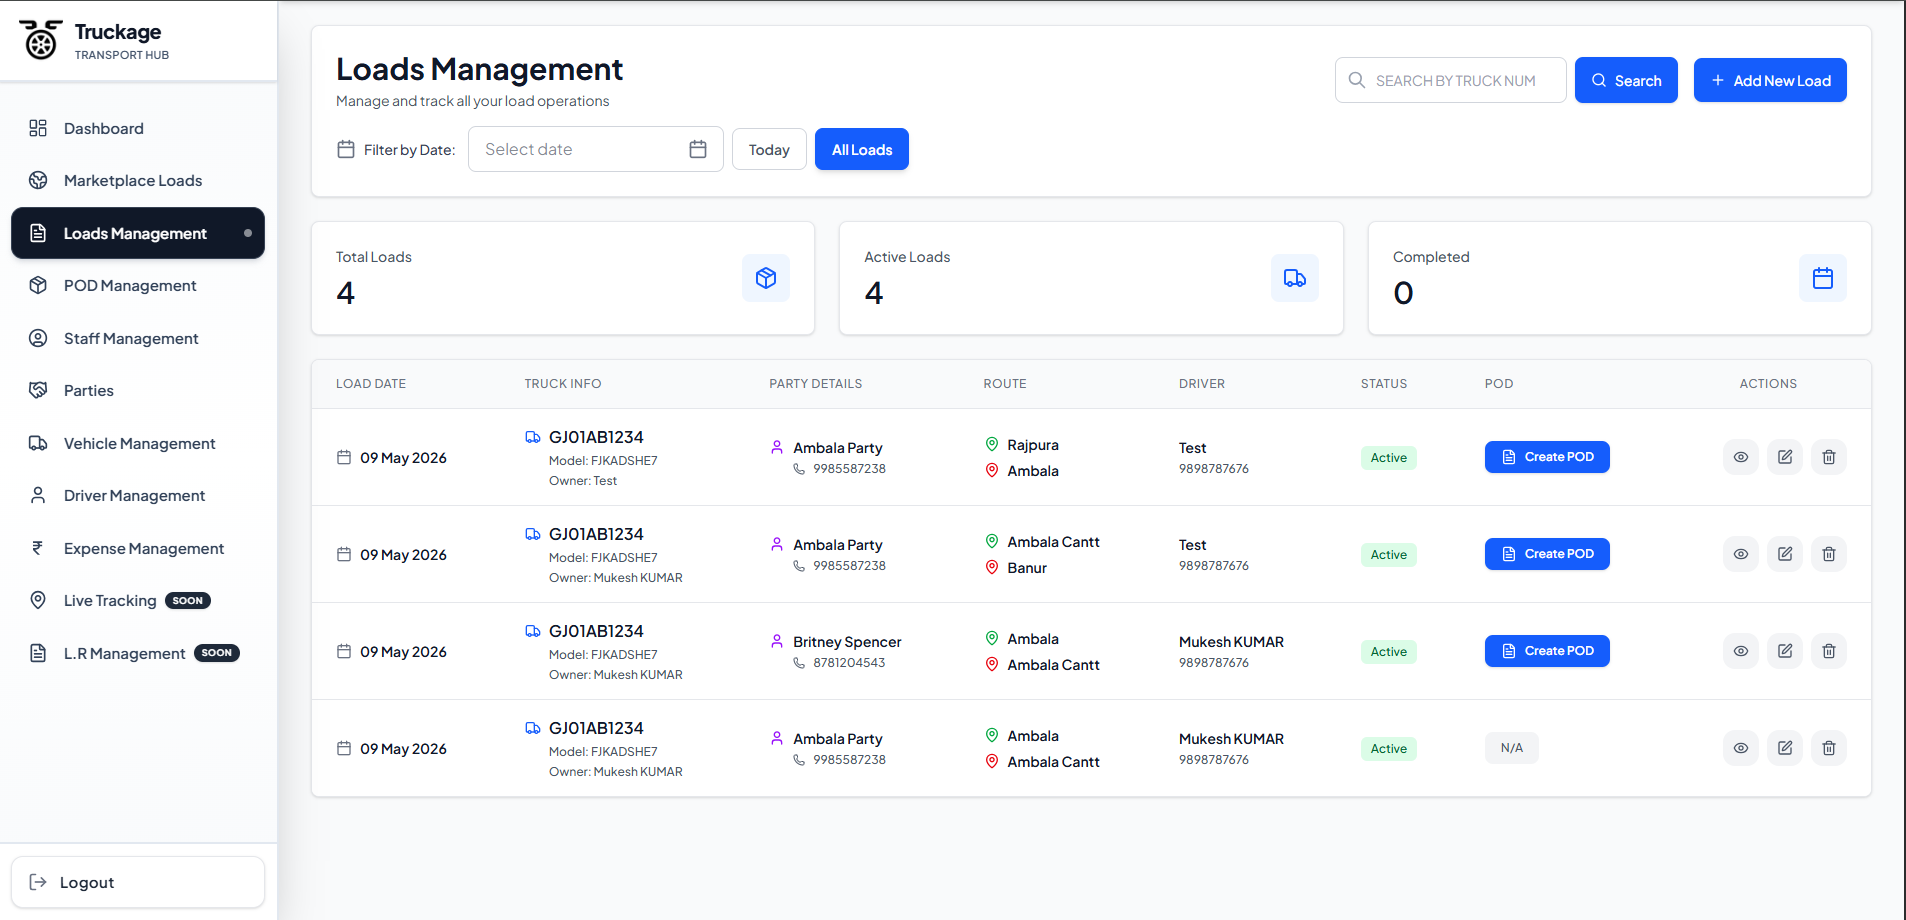Open Expense Management in sidebar
This screenshot has width=1906, height=920.
(x=138, y=548)
